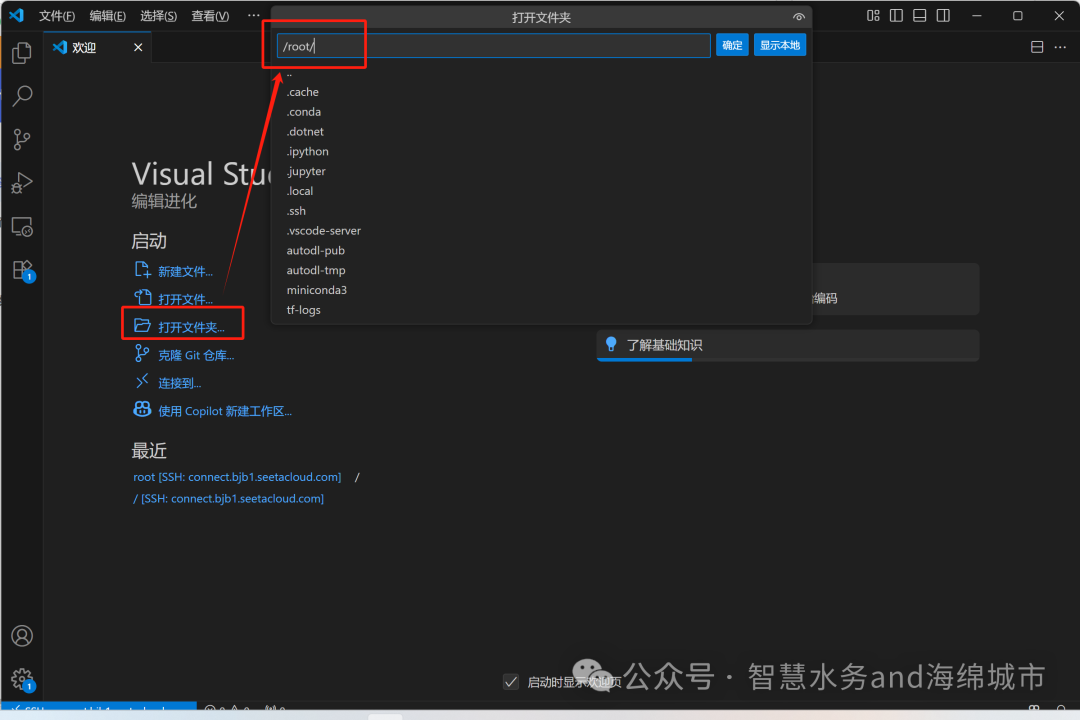Open the 文件(F) menu

(x=56, y=16)
